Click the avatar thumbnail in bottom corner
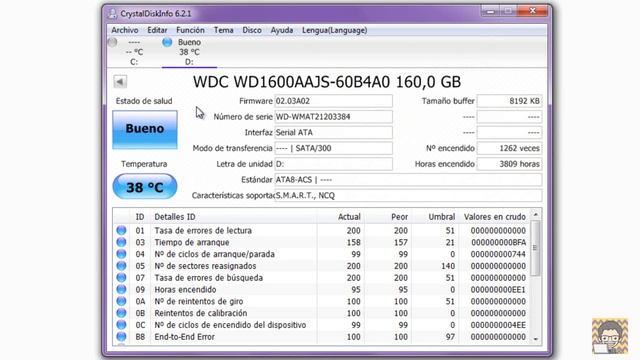640x360 pixels. click(x=610, y=336)
